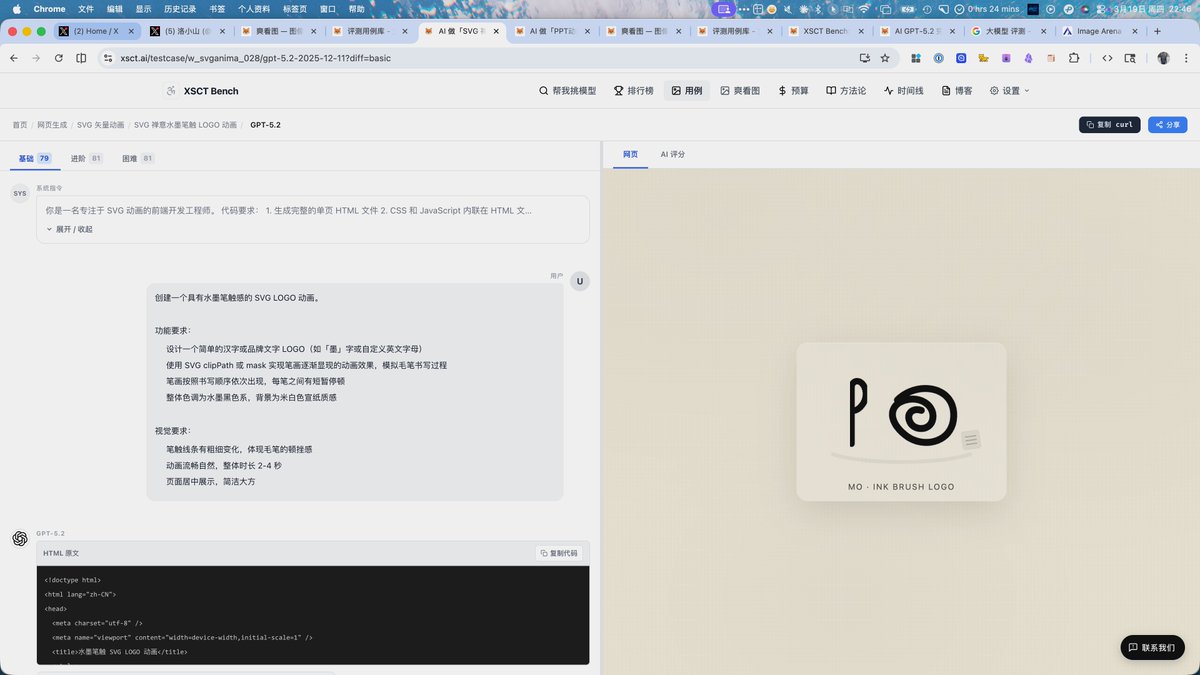The width and height of the screenshot is (1200, 675).
Task: Expand the 设置 settings dropdown
Action: coord(1009,90)
